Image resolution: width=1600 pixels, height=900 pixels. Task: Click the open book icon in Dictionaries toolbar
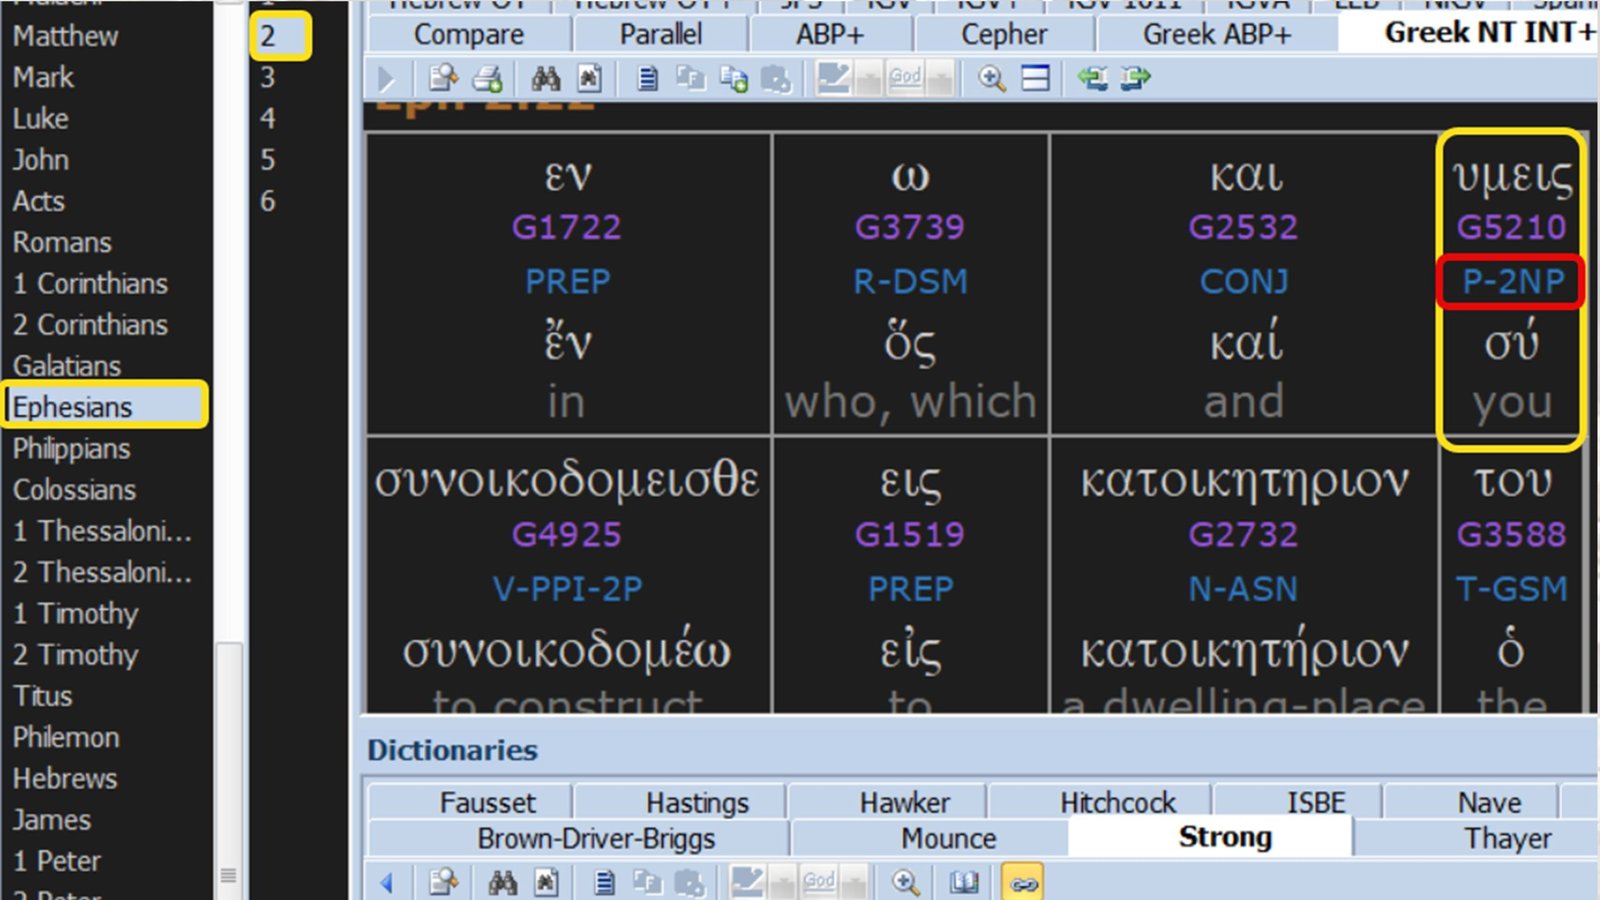(964, 882)
